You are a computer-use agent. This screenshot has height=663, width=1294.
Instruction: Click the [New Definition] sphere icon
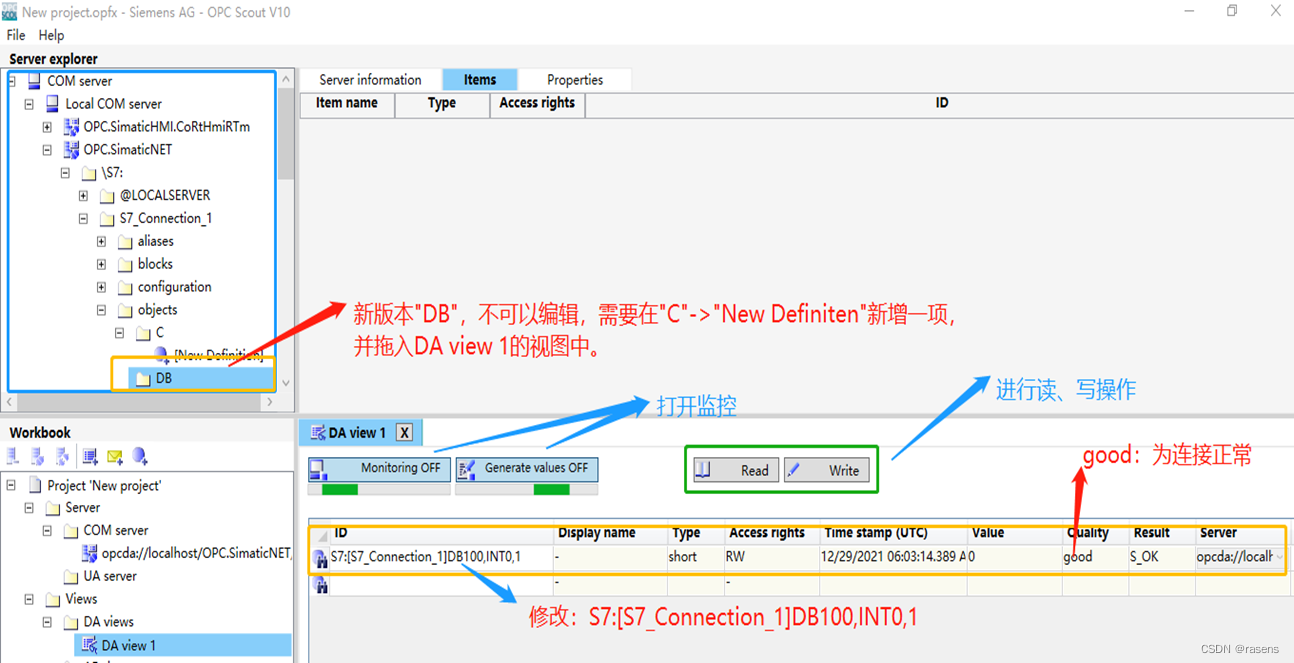(162, 354)
